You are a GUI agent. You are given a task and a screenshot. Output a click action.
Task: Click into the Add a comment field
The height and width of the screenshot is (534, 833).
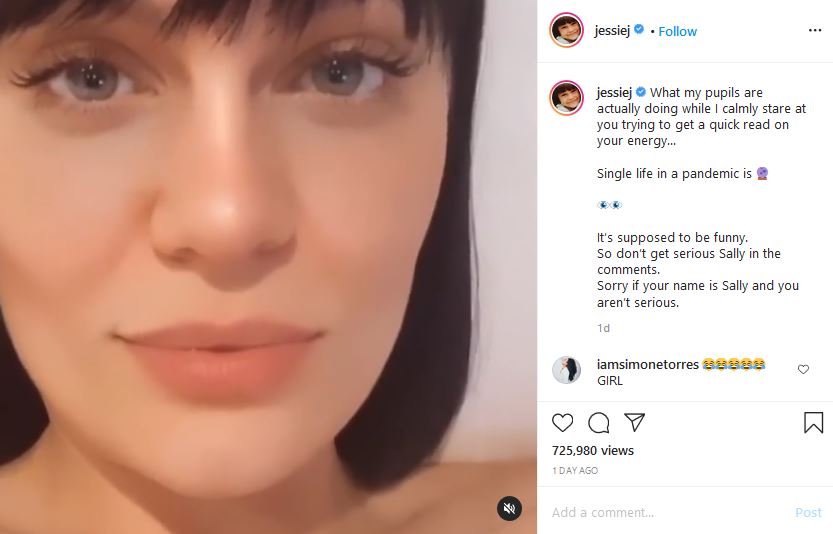(x=669, y=512)
